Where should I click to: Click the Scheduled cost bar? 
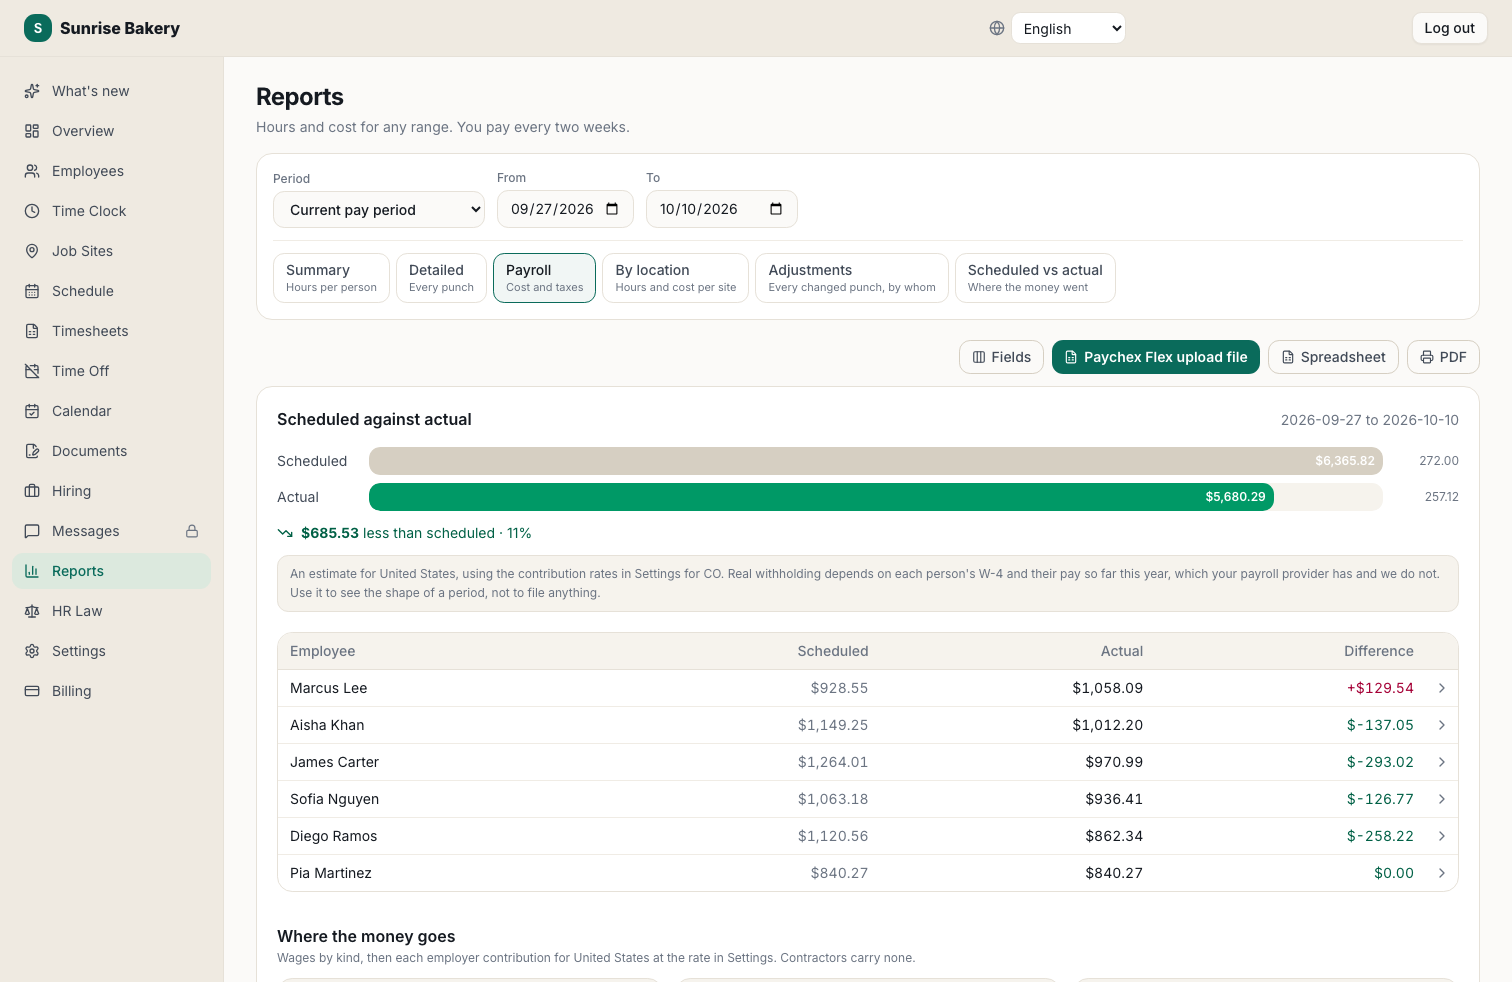[876, 461]
